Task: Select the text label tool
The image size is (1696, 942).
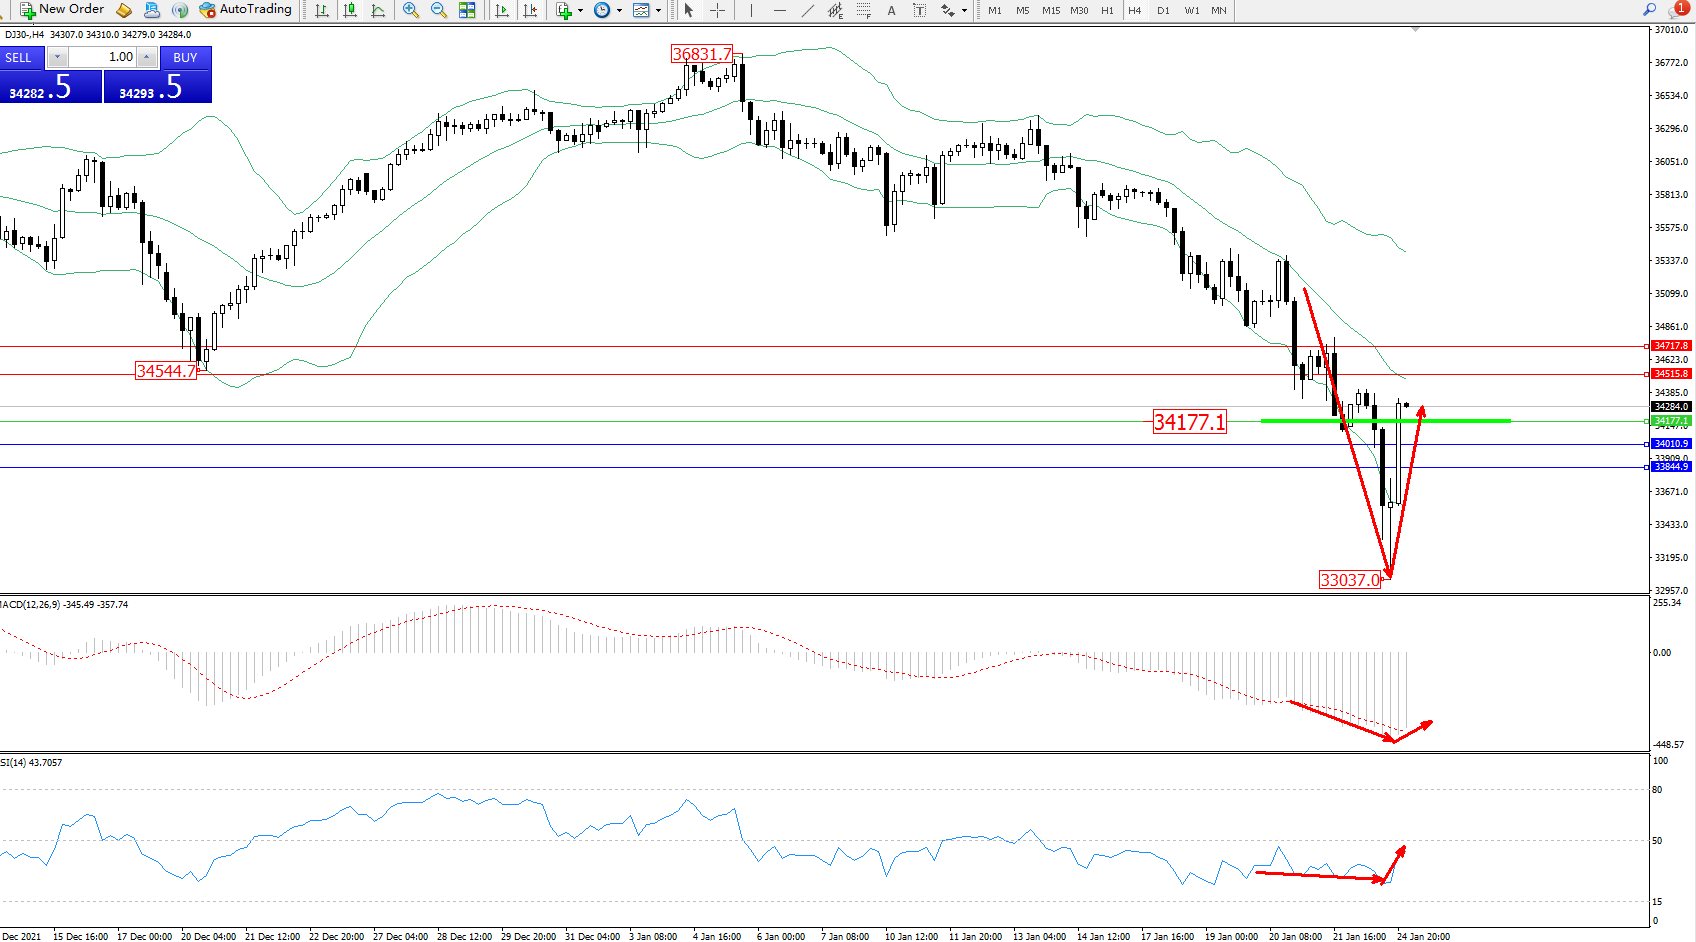Action: 891,10
